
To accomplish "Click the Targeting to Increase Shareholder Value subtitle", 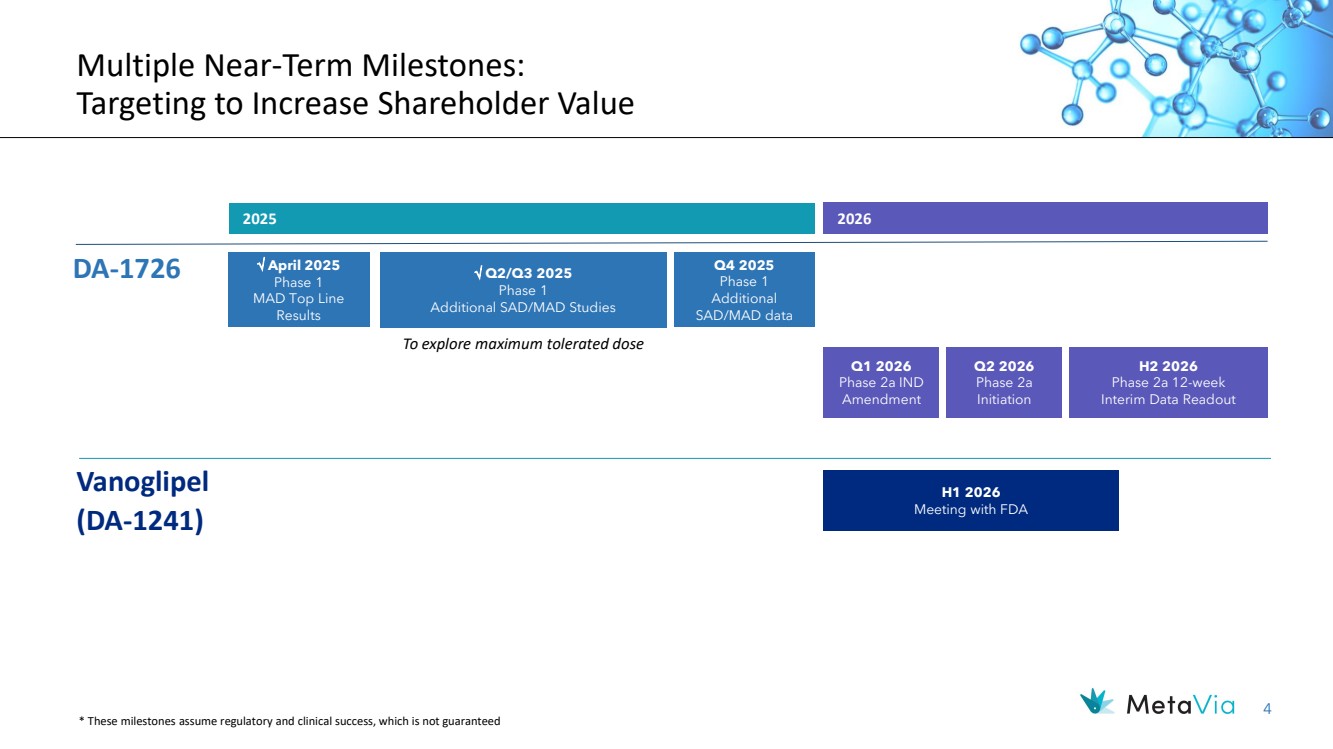I will tap(355, 103).
